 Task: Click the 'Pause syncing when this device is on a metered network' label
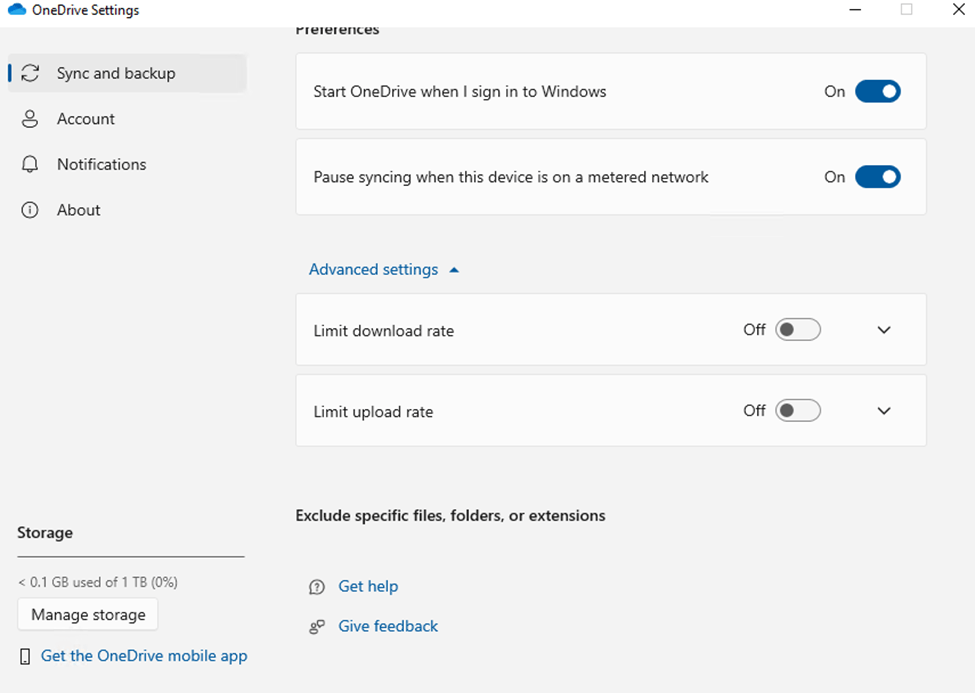click(x=511, y=177)
